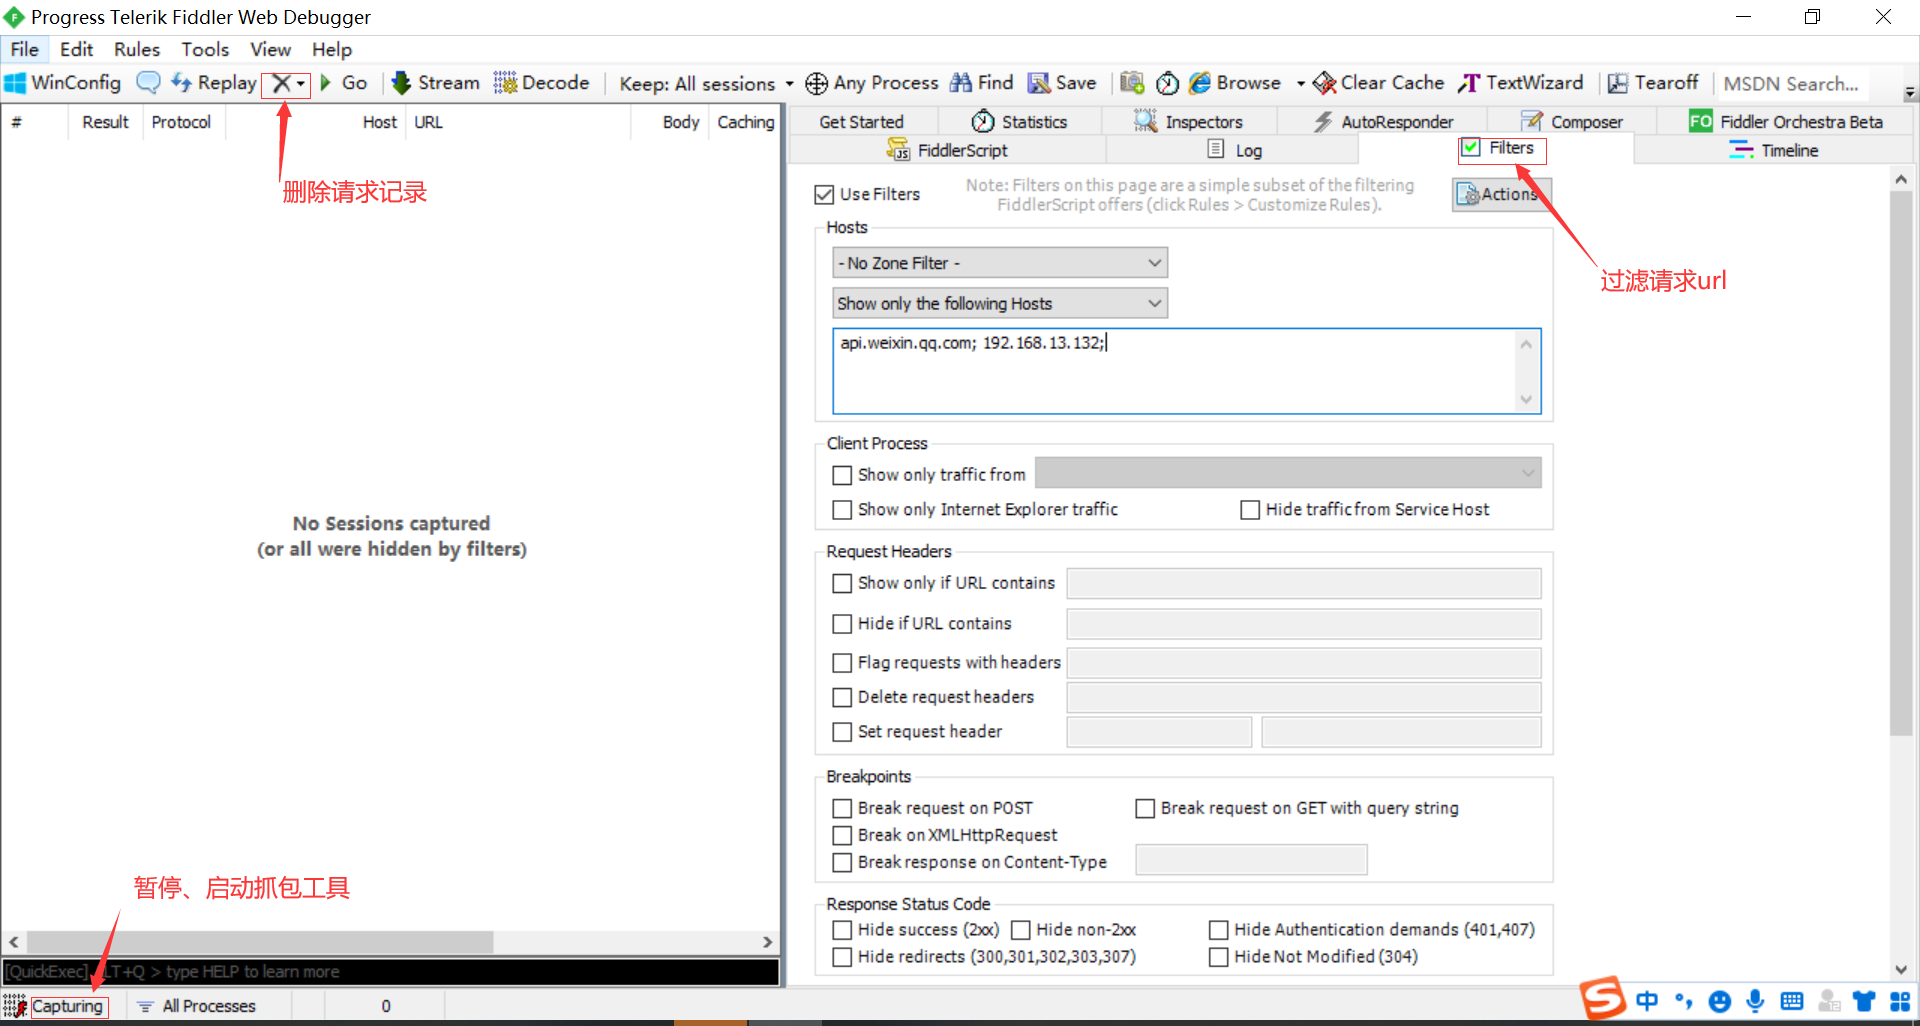The image size is (1920, 1026).
Task: Open the TextWizard tool
Action: pos(1521,83)
